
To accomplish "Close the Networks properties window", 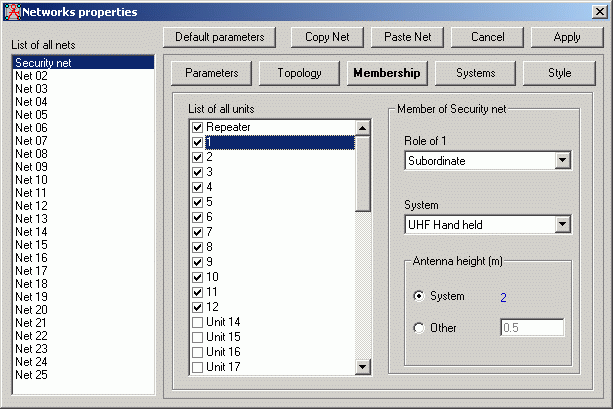I will pyautogui.click(x=598, y=12).
